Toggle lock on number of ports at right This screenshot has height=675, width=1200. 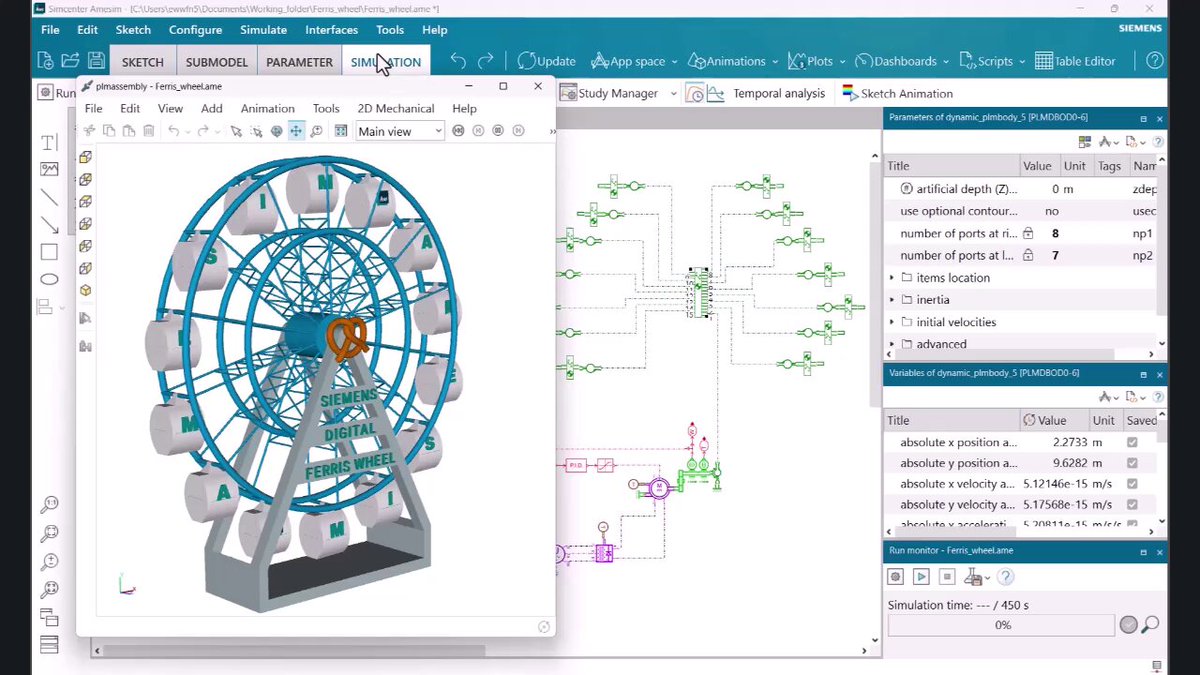[x=1027, y=233]
